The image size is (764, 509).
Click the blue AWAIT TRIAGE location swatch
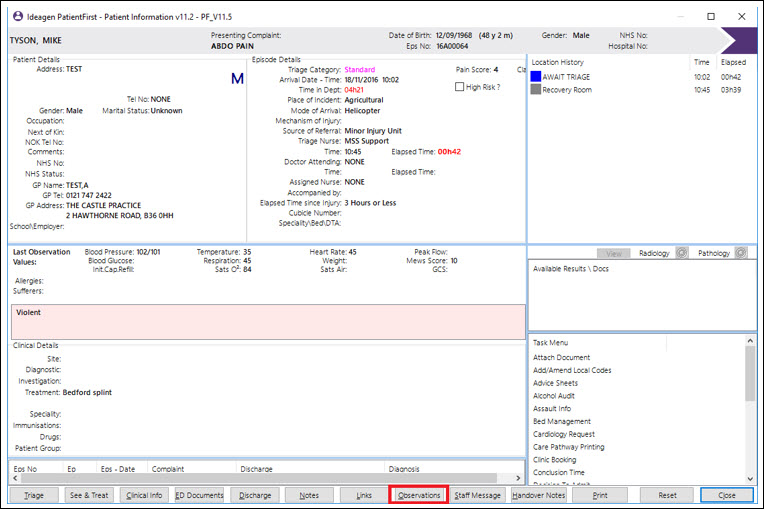pyautogui.click(x=535, y=76)
